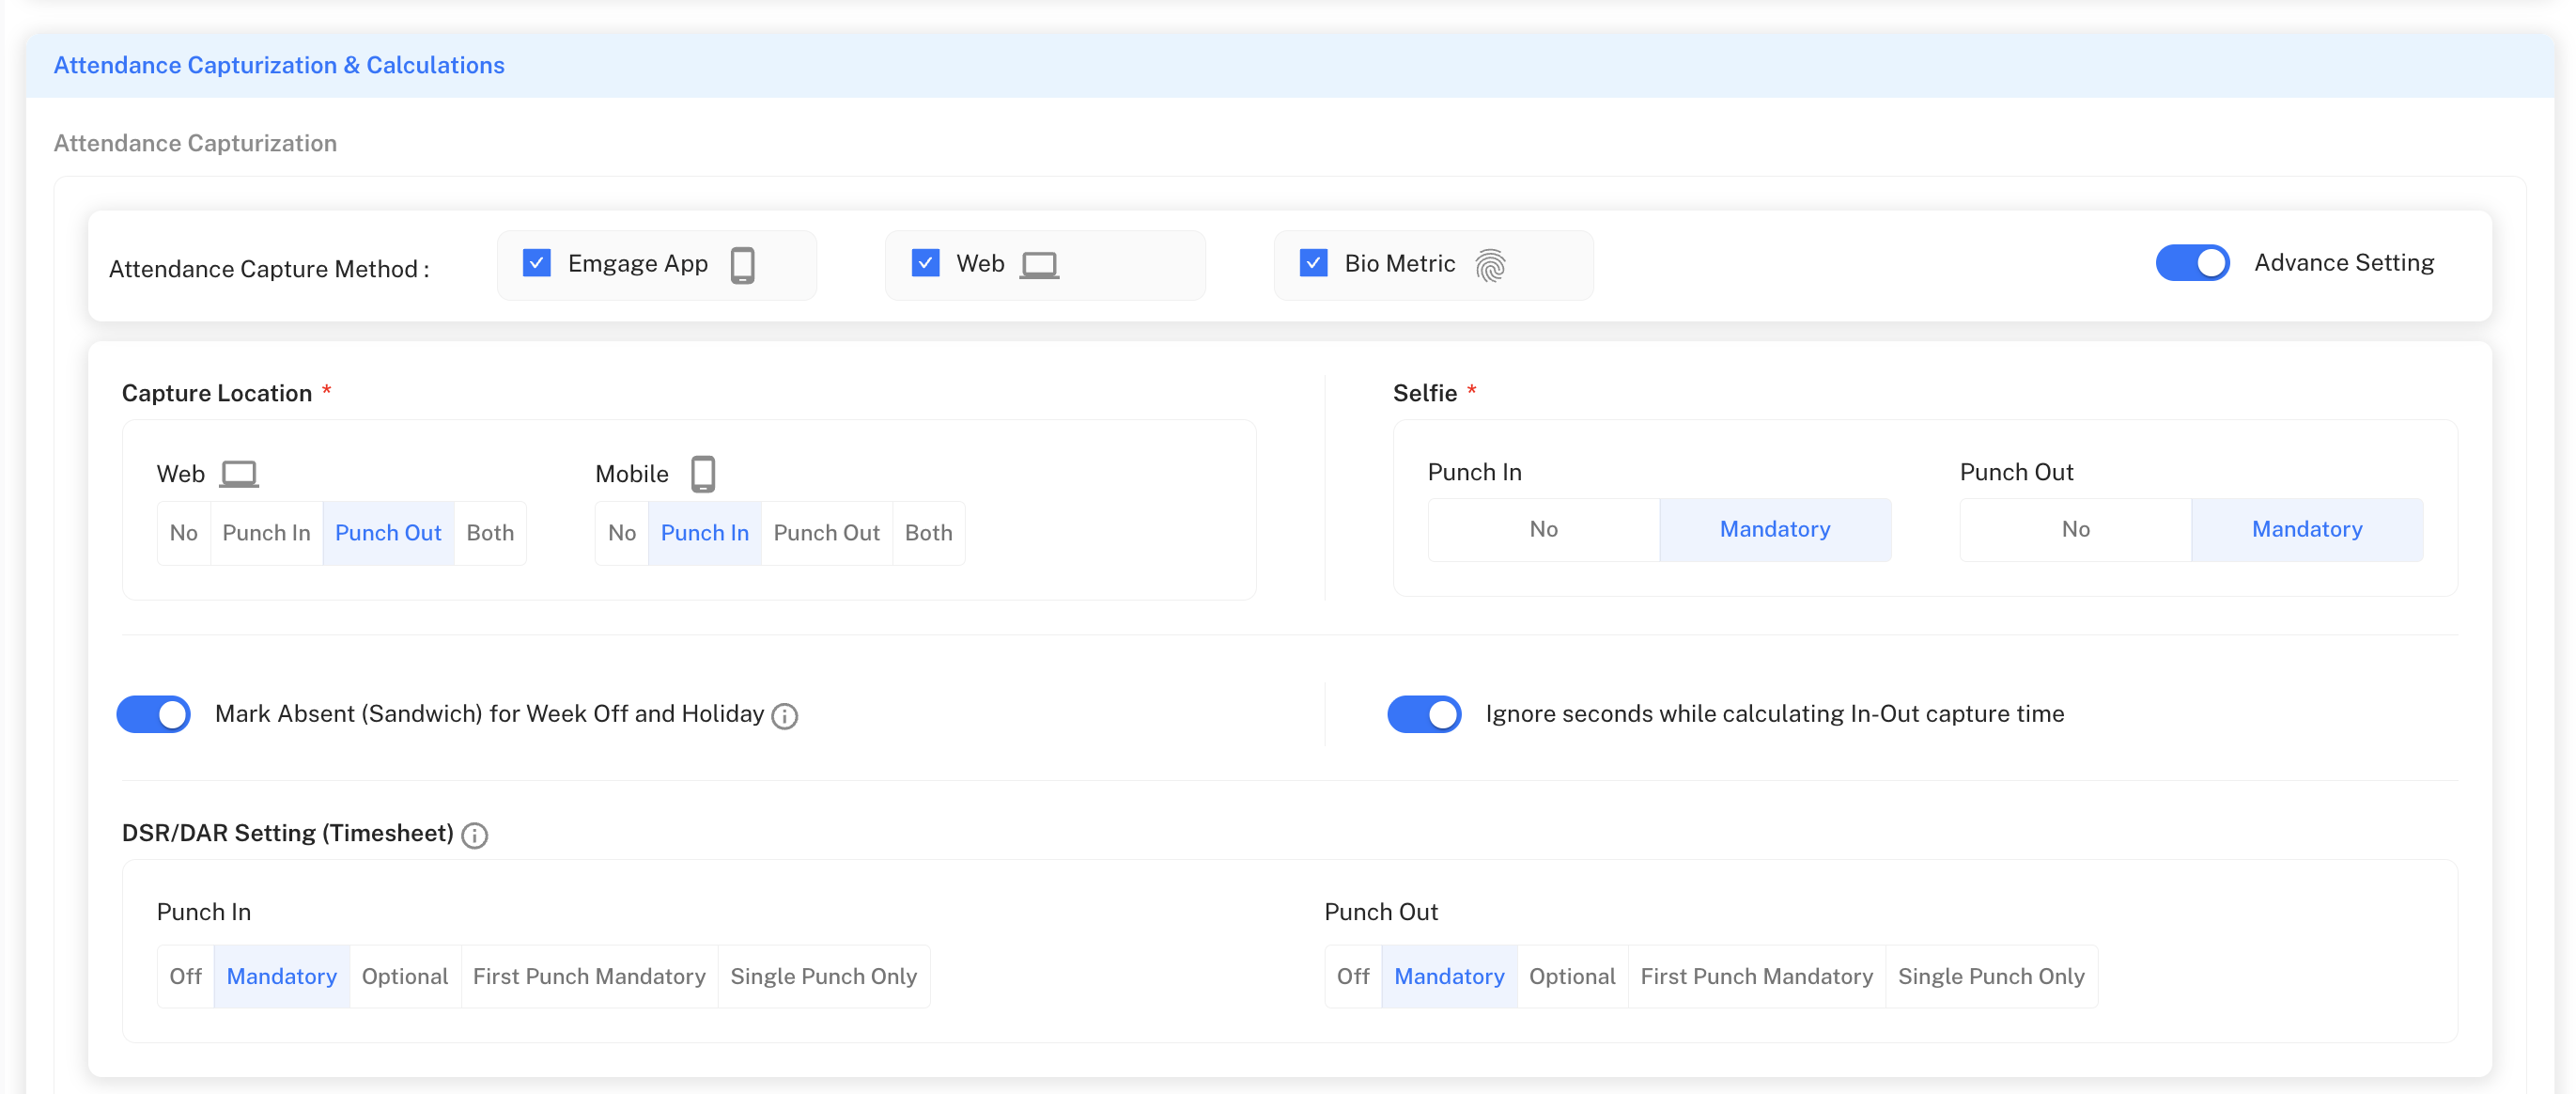Choose Single Punch Only for DSR Punch In
The height and width of the screenshot is (1094, 2576).
pyautogui.click(x=823, y=976)
